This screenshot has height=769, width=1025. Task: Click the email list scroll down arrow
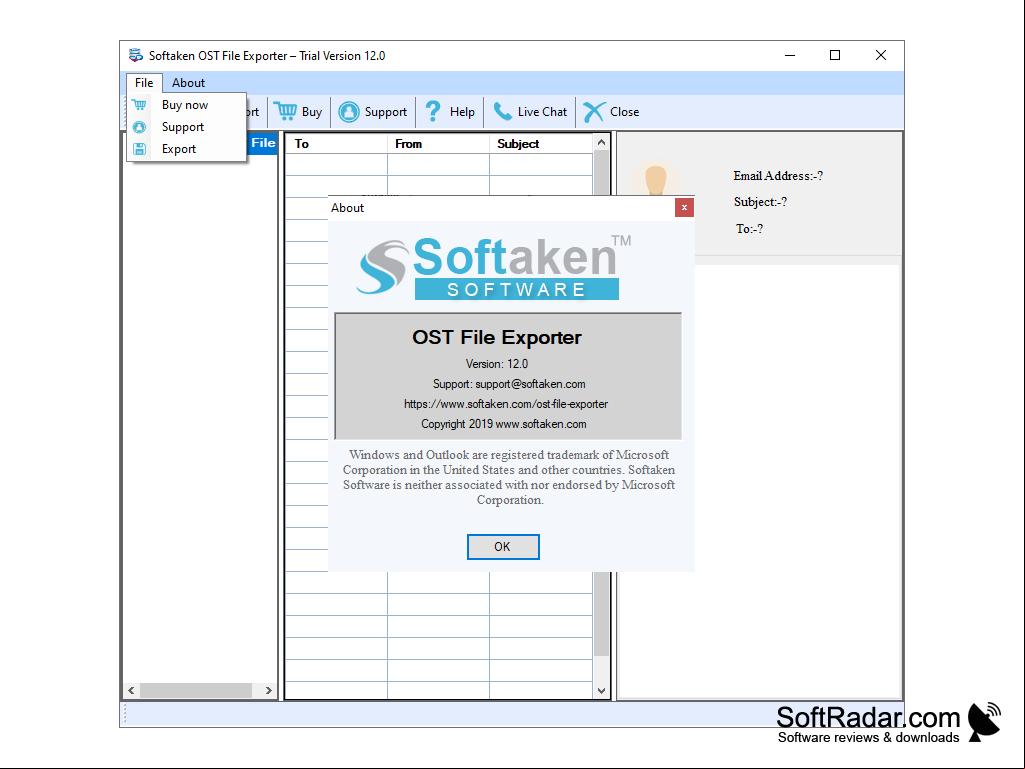601,691
